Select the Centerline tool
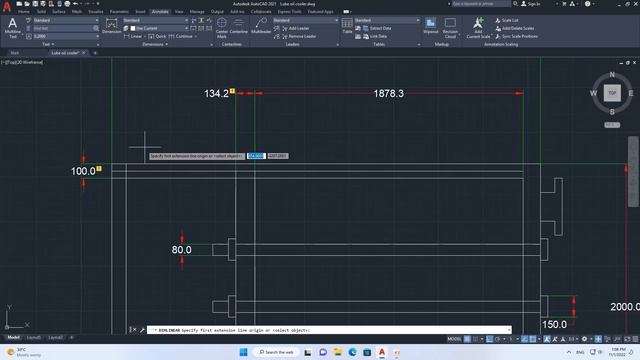The image size is (640, 360). (239, 26)
